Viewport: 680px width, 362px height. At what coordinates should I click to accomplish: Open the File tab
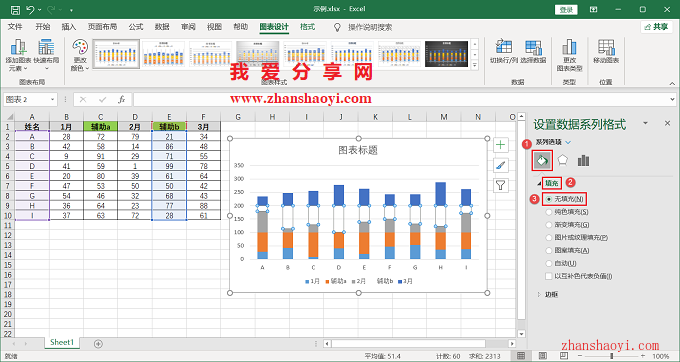pyautogui.click(x=15, y=27)
